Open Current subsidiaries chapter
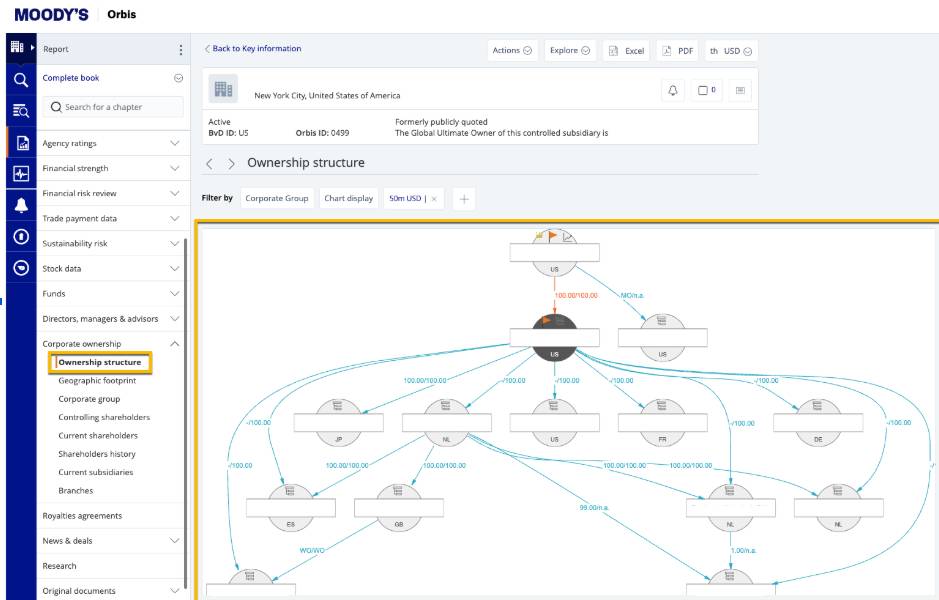Viewport: 939px width, 600px height. click(x=96, y=472)
